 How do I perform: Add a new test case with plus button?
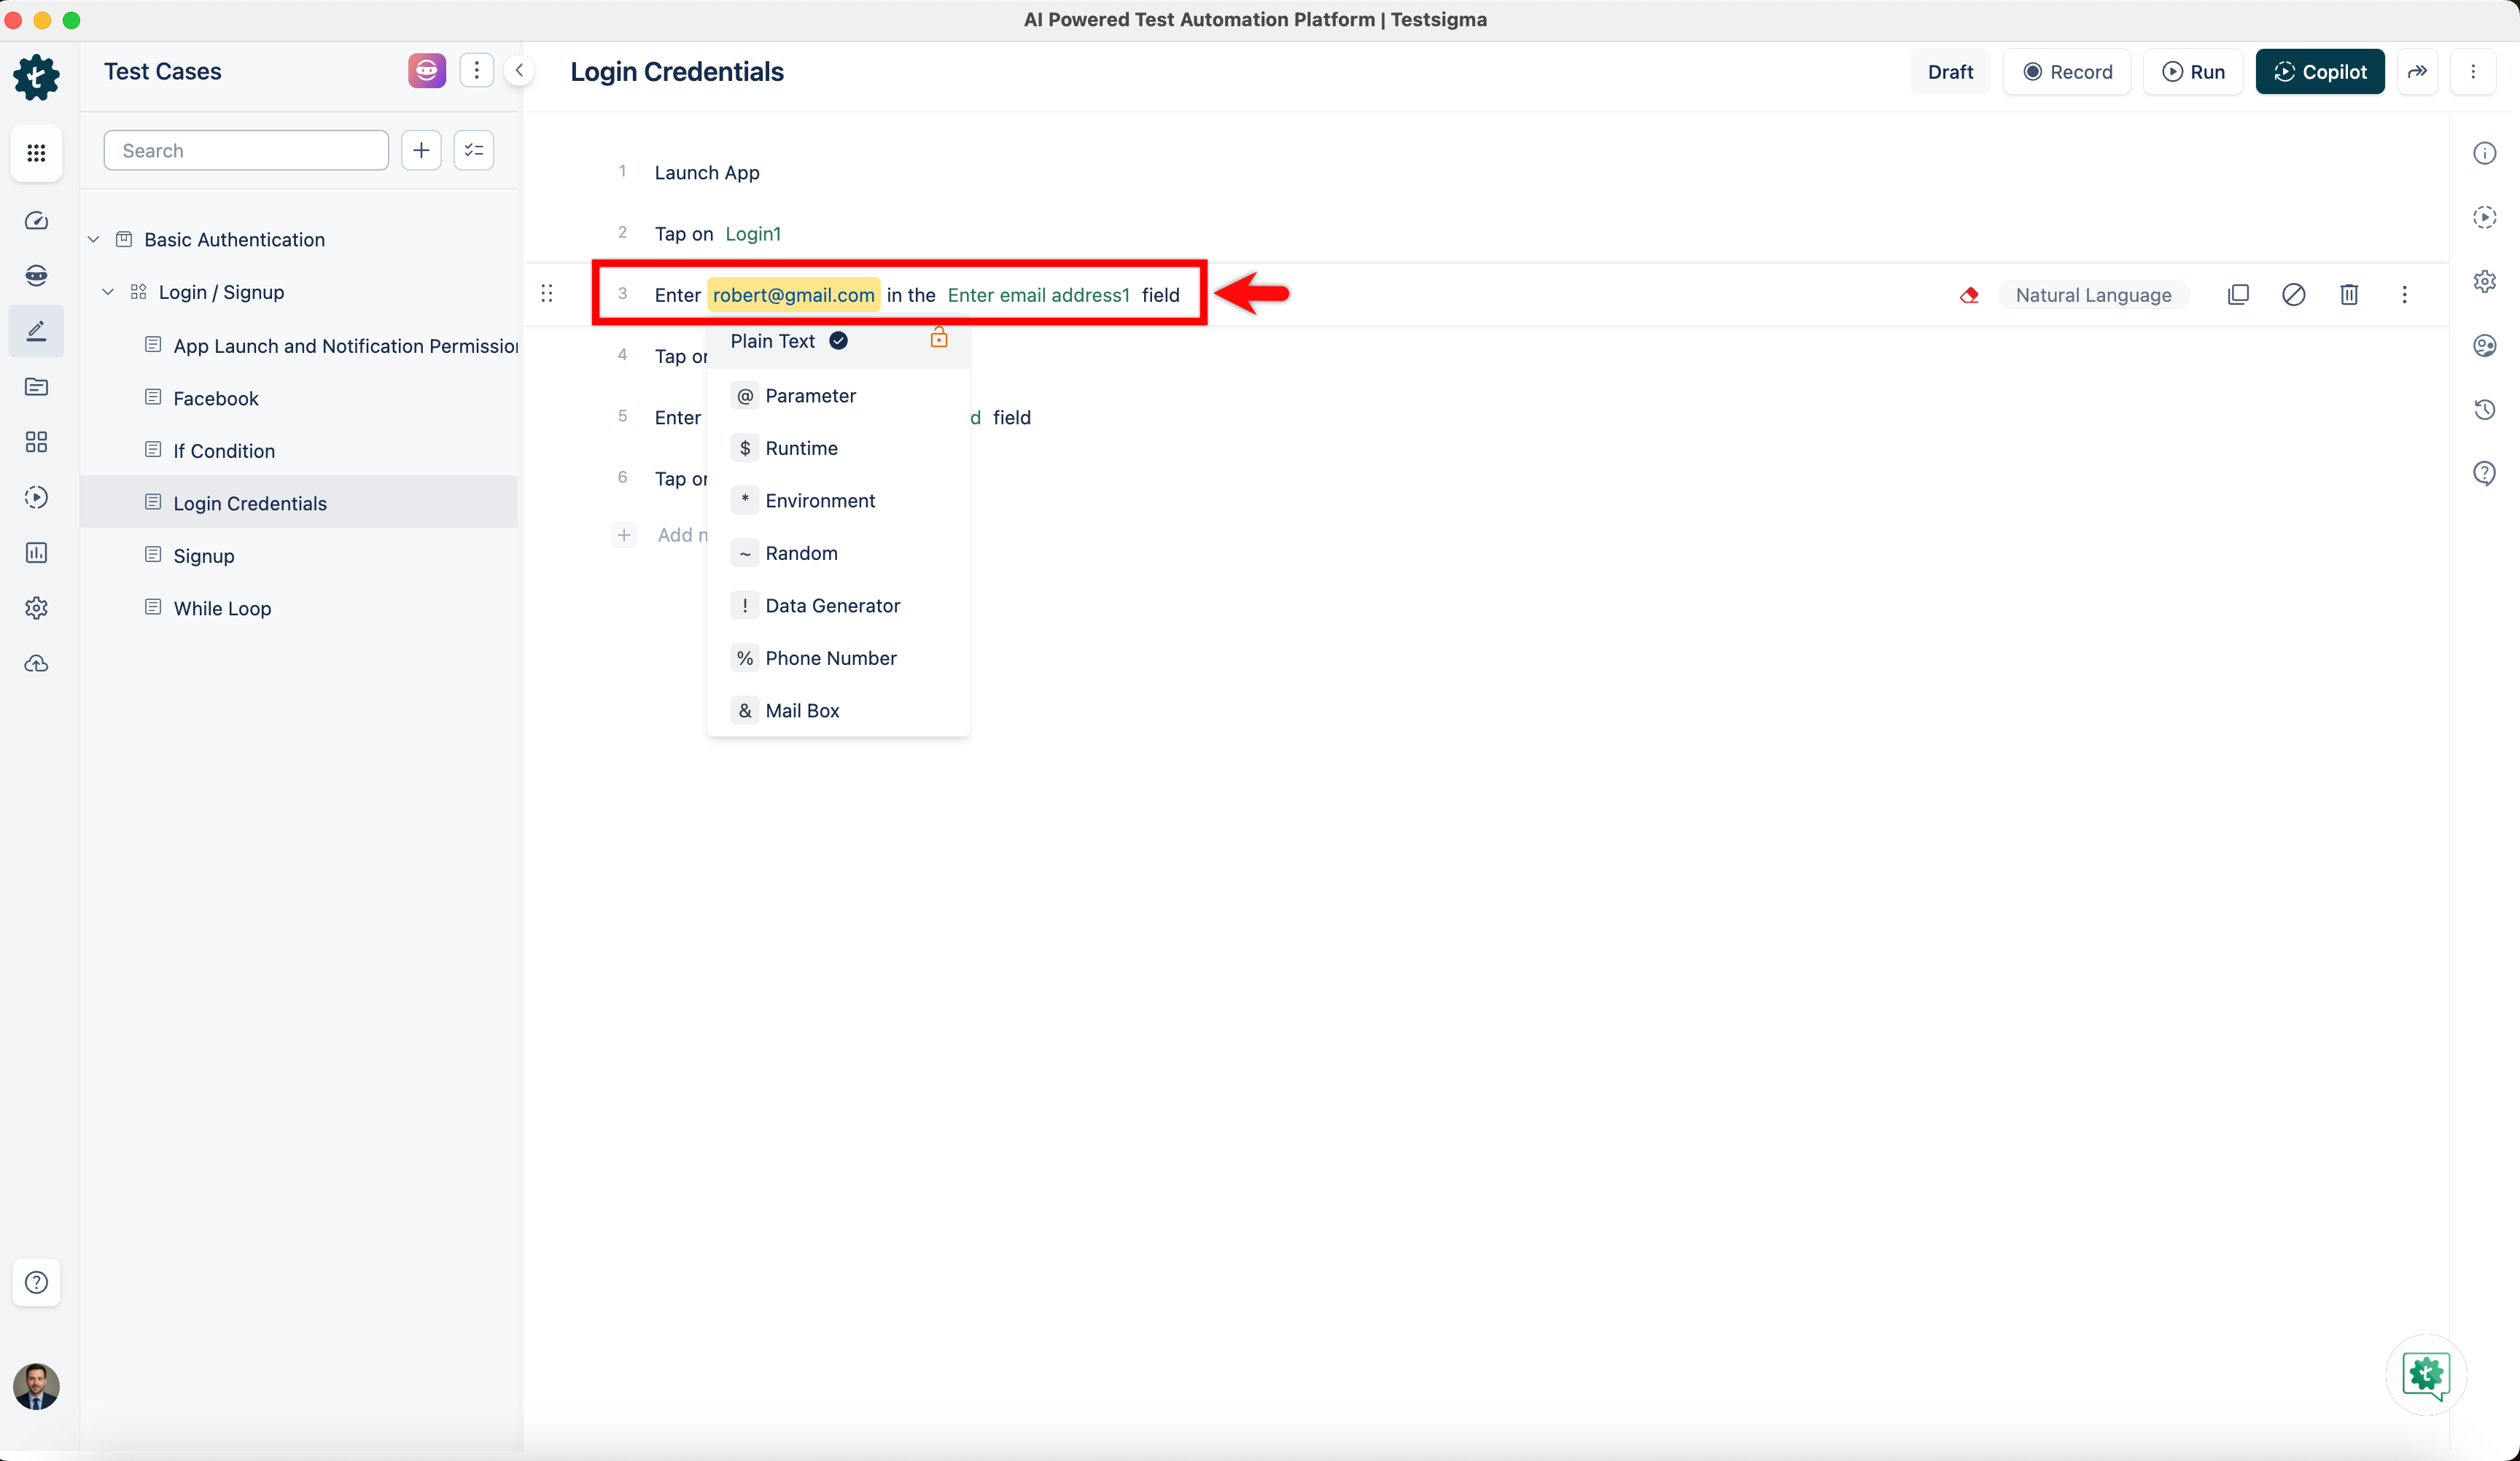coord(421,150)
